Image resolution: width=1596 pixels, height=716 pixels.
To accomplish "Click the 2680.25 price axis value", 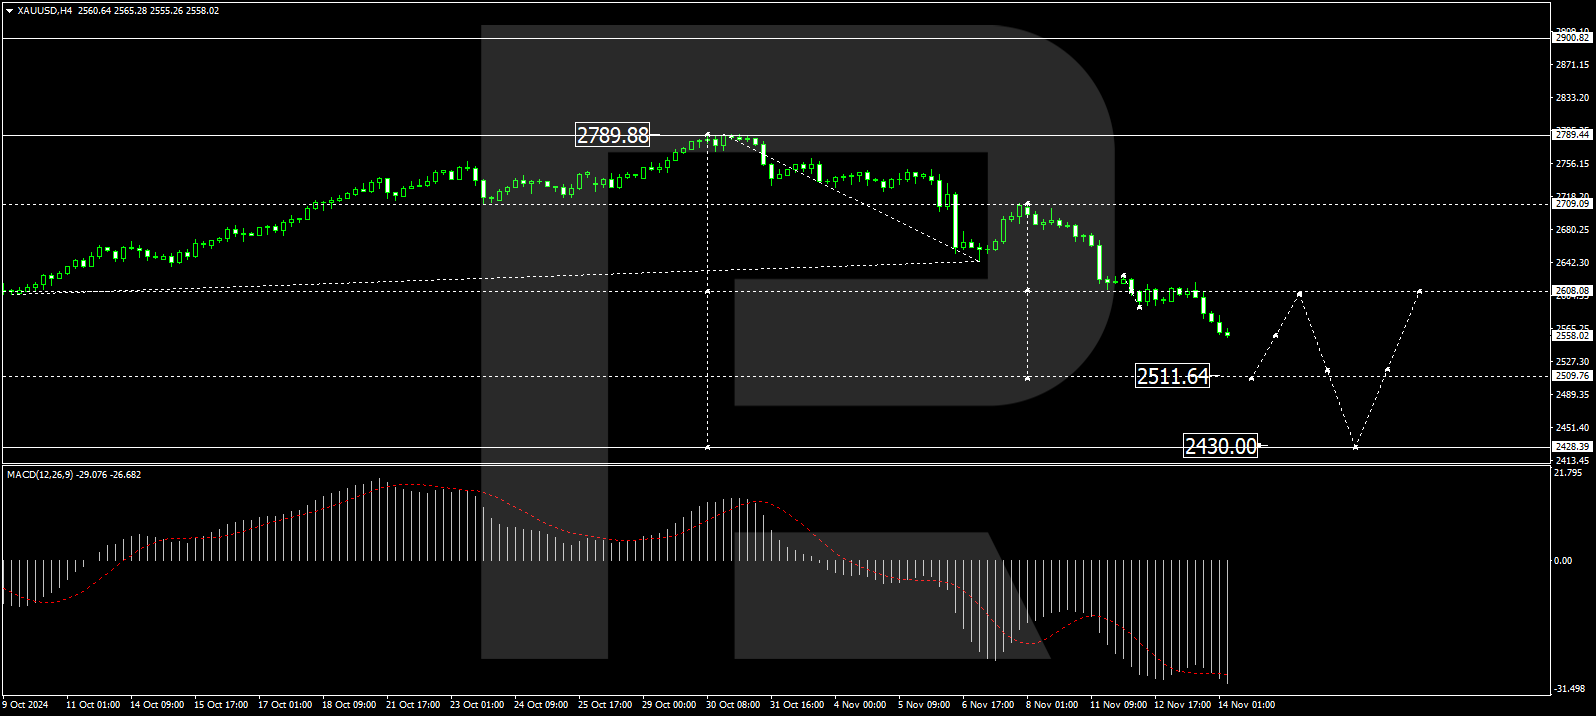I will (x=1572, y=230).
